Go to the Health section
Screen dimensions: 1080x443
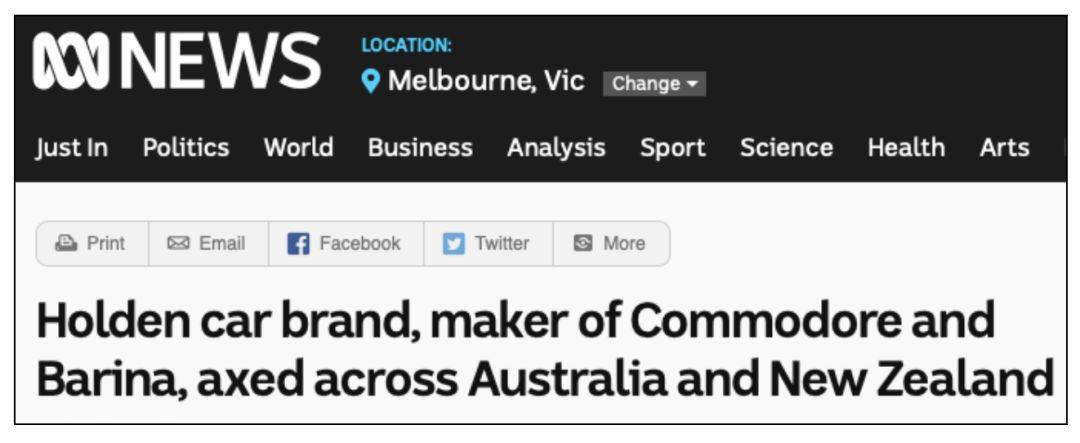[x=906, y=147]
